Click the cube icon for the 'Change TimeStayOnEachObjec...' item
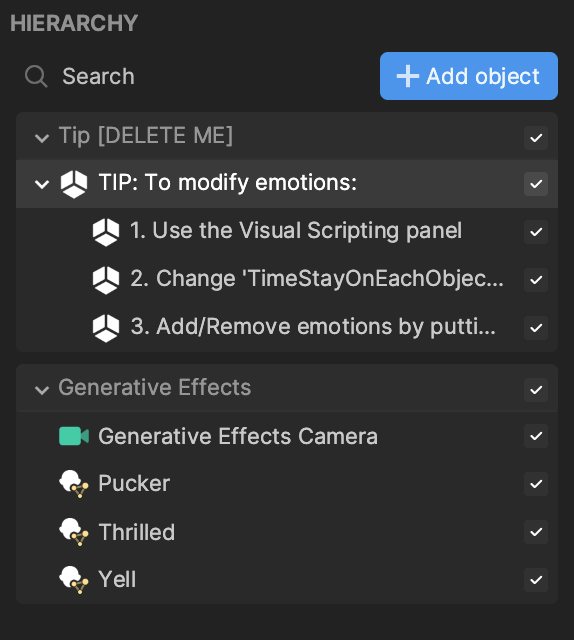The width and height of the screenshot is (574, 640). [106, 280]
